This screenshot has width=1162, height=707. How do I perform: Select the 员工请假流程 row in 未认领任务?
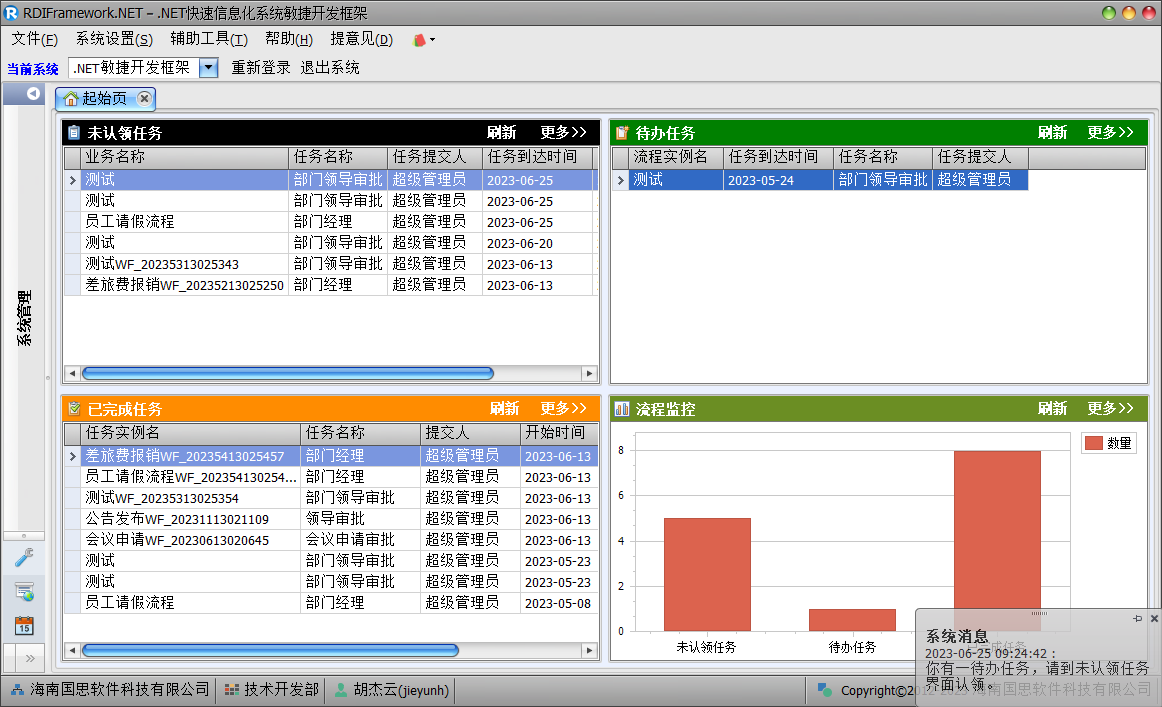pyautogui.click(x=129, y=222)
